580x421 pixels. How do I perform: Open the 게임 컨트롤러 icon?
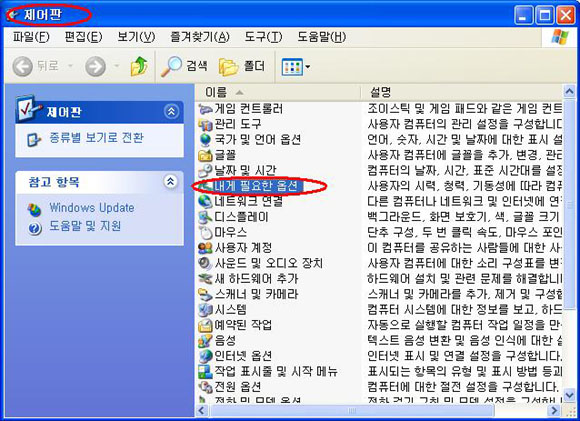(x=205, y=109)
